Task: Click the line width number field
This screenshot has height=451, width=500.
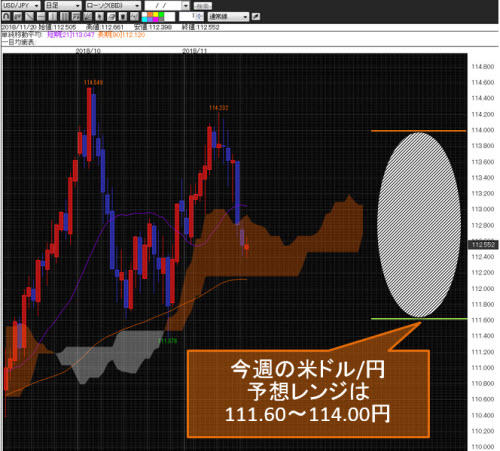Action: 191,17
